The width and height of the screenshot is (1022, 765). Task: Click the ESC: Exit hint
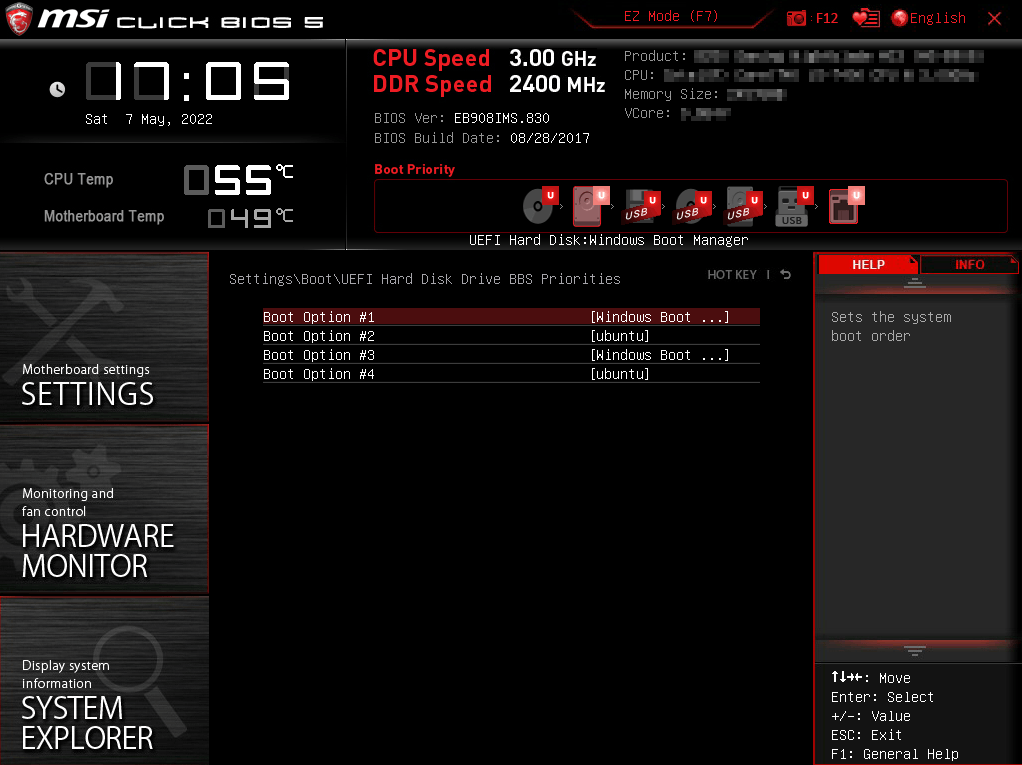(x=866, y=735)
